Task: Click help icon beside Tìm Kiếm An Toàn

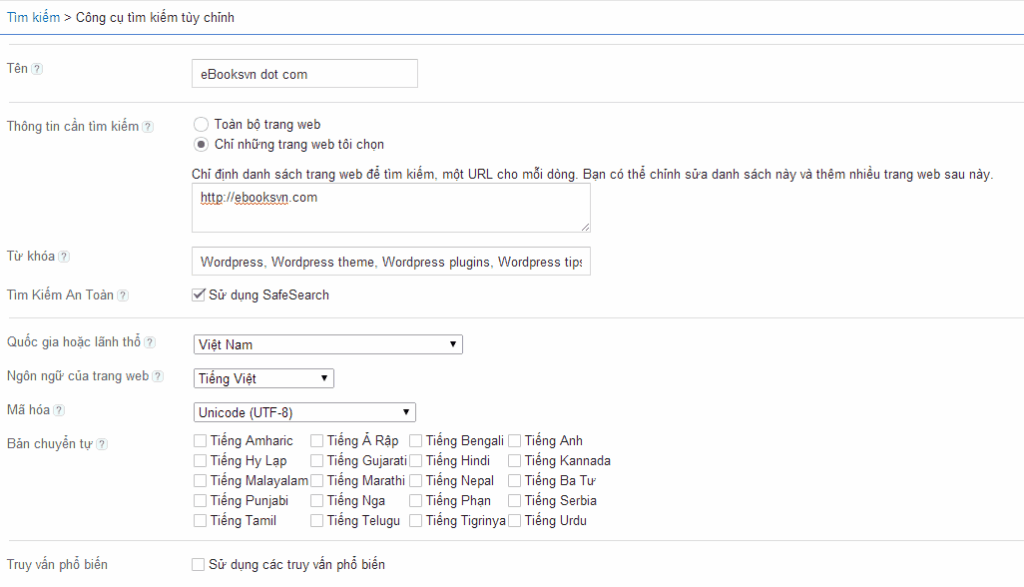Action: pos(123,296)
